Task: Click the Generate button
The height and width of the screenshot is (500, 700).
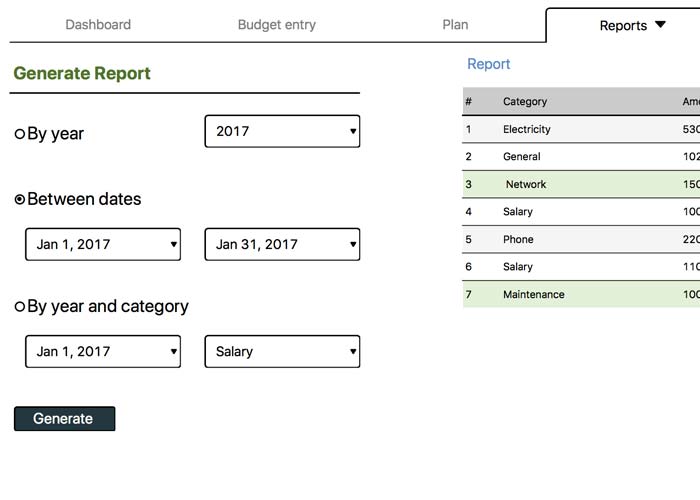Action: [x=65, y=418]
